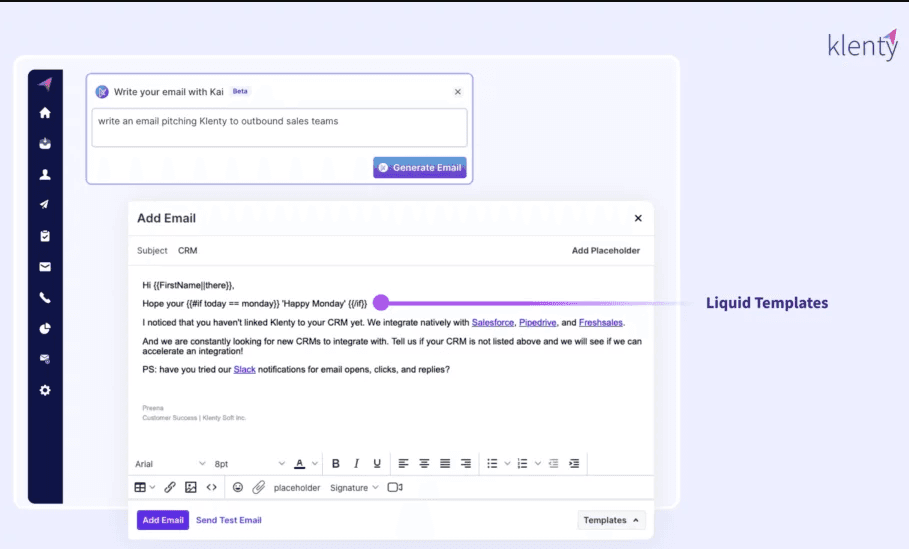Open the Arial font family dropdown

click(x=170, y=464)
